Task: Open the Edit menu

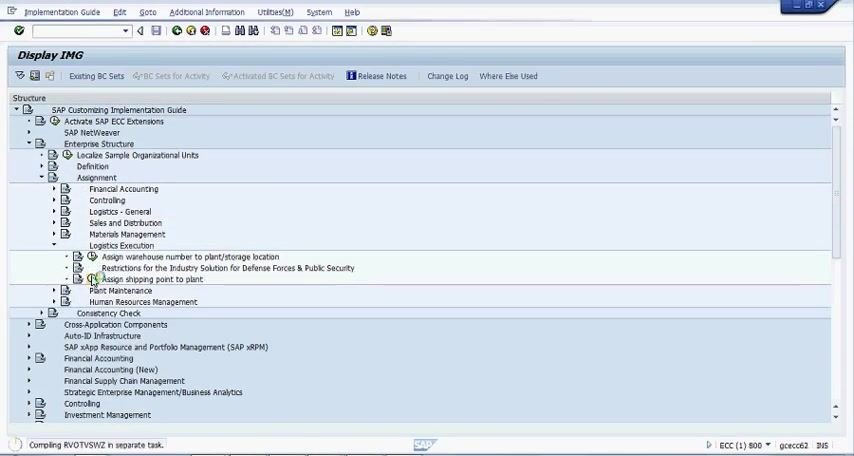Action: tap(120, 12)
